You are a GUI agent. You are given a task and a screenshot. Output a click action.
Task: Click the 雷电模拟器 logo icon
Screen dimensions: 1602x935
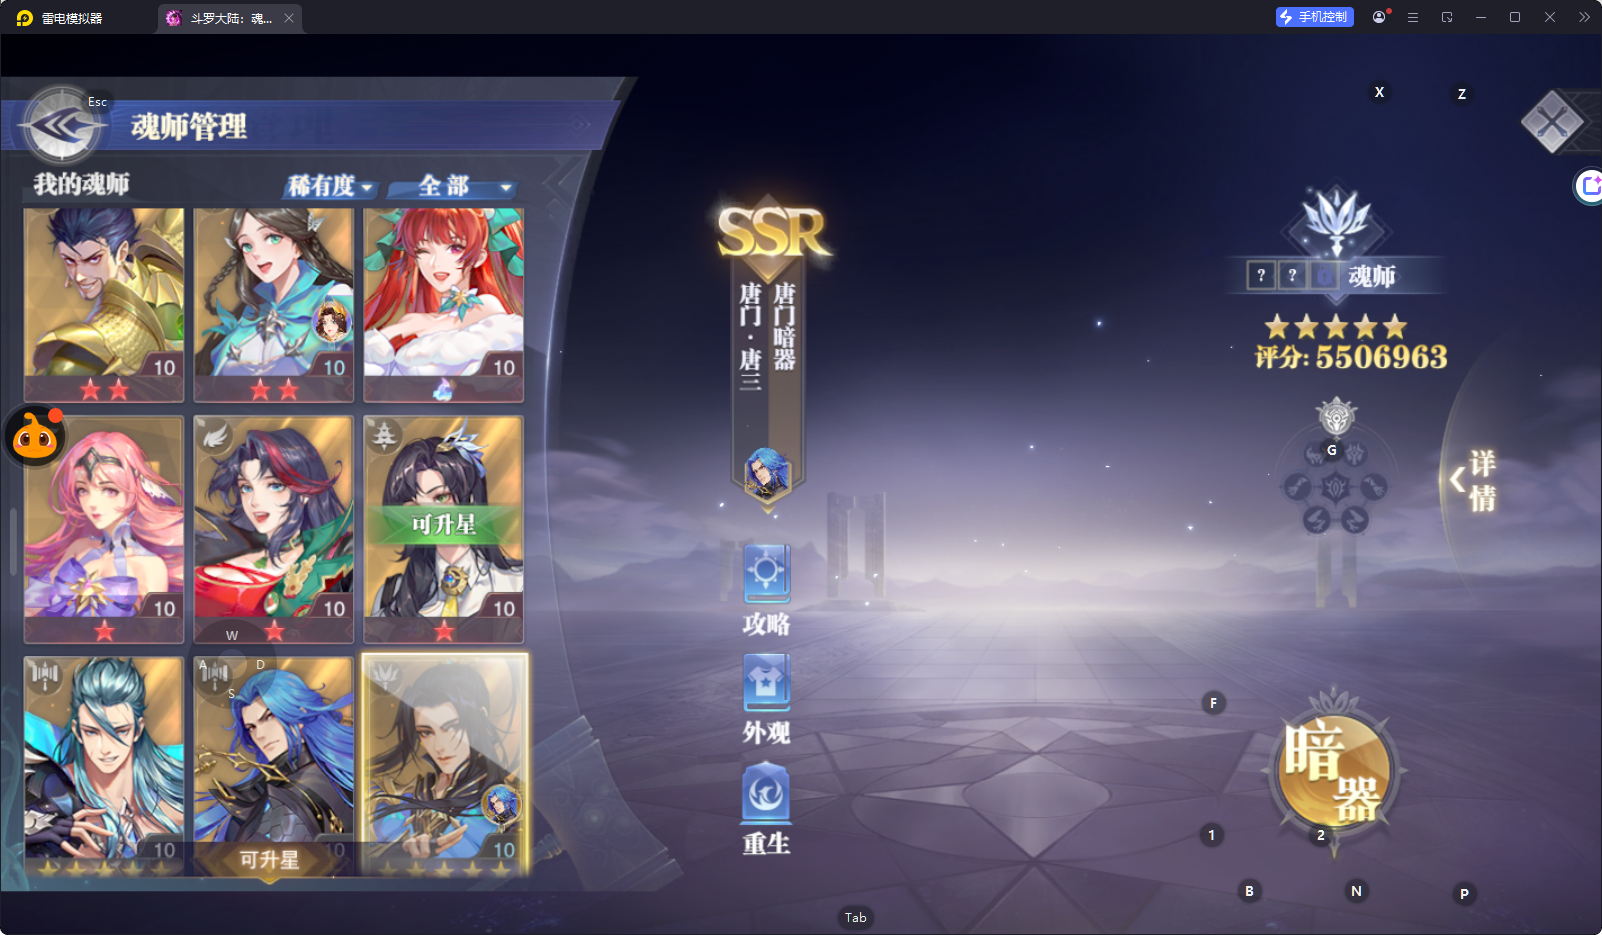[24, 18]
